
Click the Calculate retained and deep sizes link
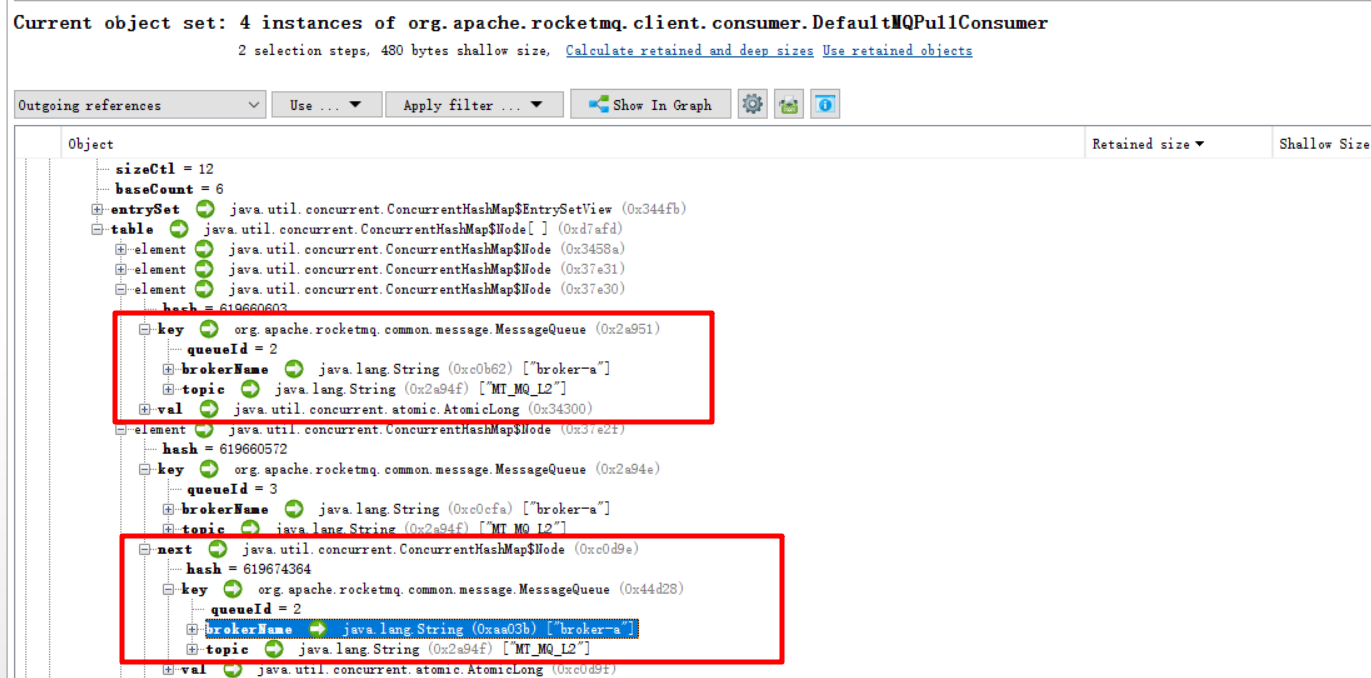tap(689, 50)
